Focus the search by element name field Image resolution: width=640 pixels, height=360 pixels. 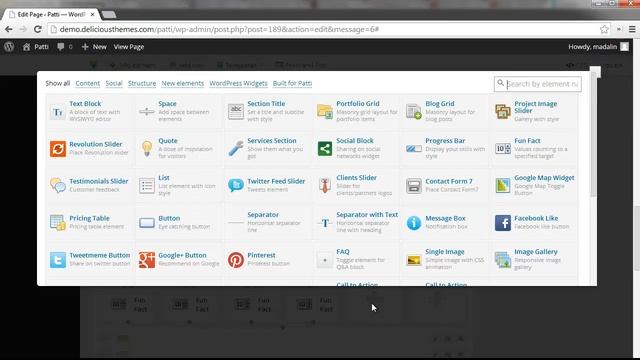click(538, 84)
